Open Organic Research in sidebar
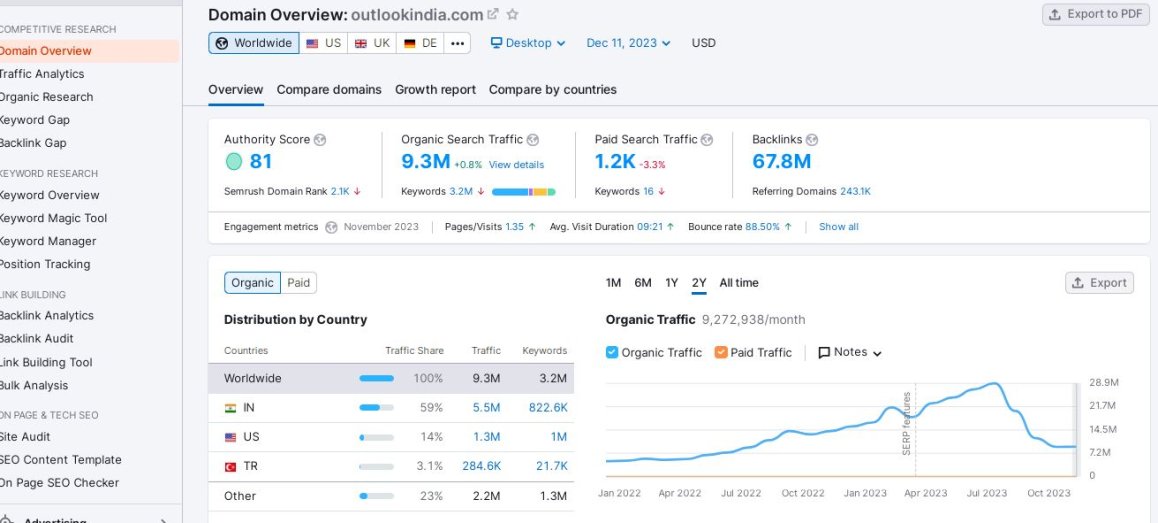Screen dimensions: 1158x523 47,97
